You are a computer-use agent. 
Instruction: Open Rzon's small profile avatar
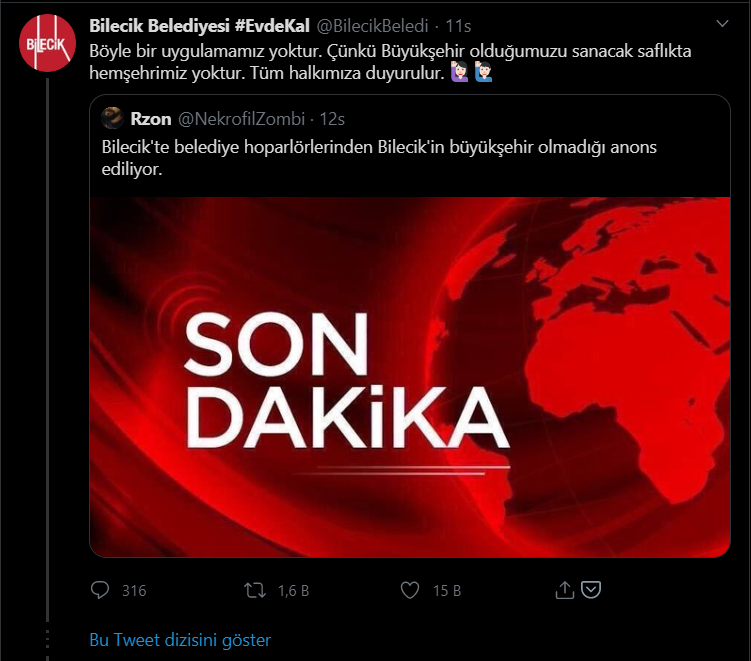point(113,118)
